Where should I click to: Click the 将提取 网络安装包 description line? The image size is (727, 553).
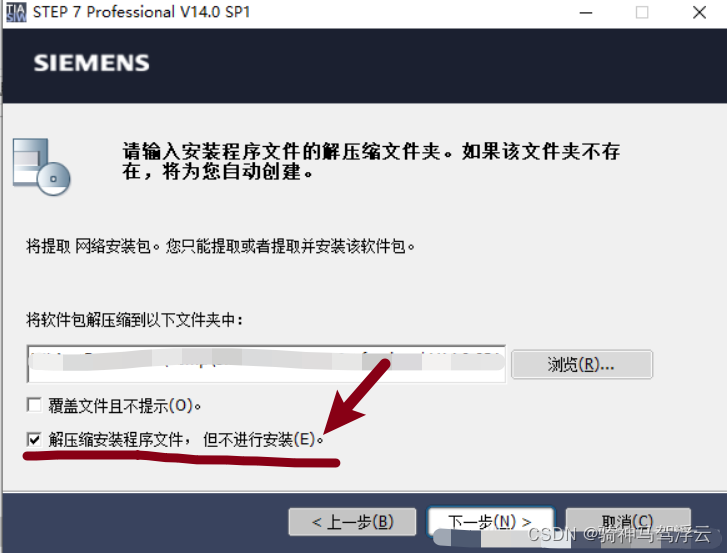point(221,246)
